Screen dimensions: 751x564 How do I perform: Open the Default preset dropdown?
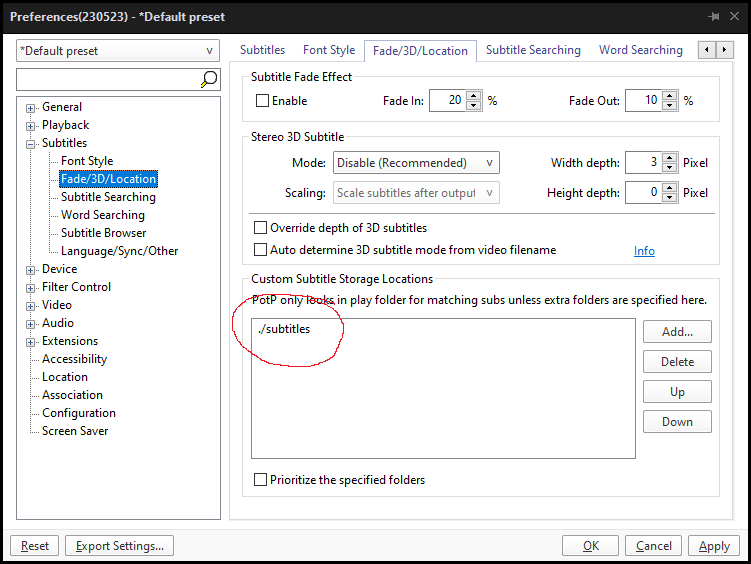point(118,51)
